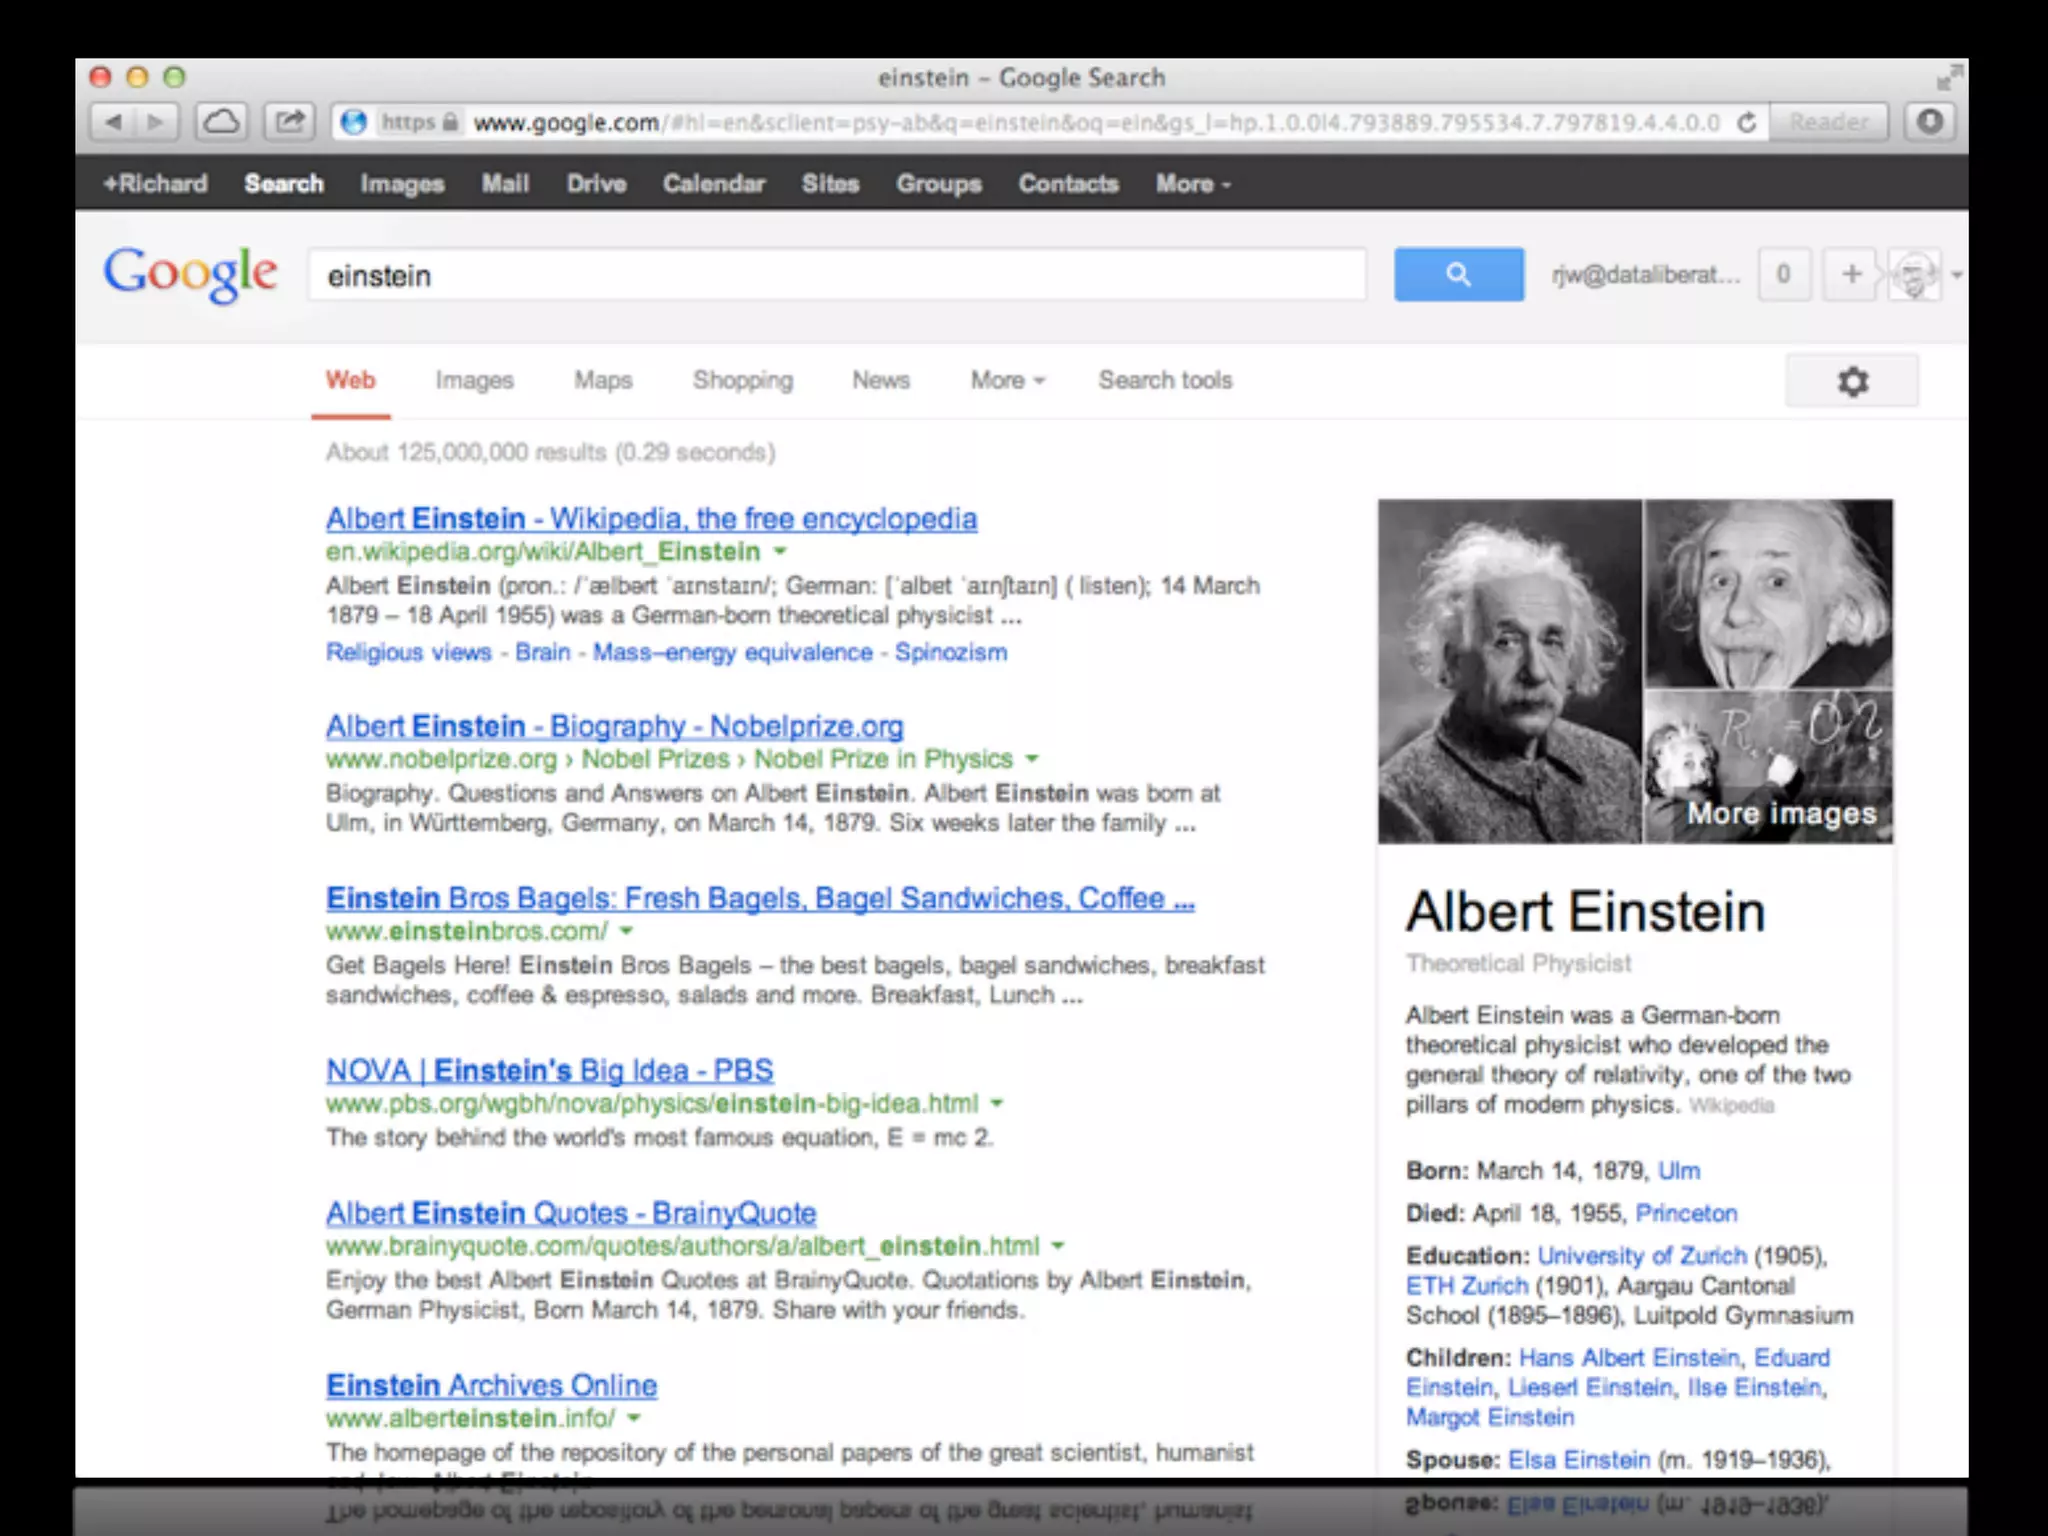2048x1536 pixels.
Task: Switch to the Images results tab
Action: pos(474,381)
